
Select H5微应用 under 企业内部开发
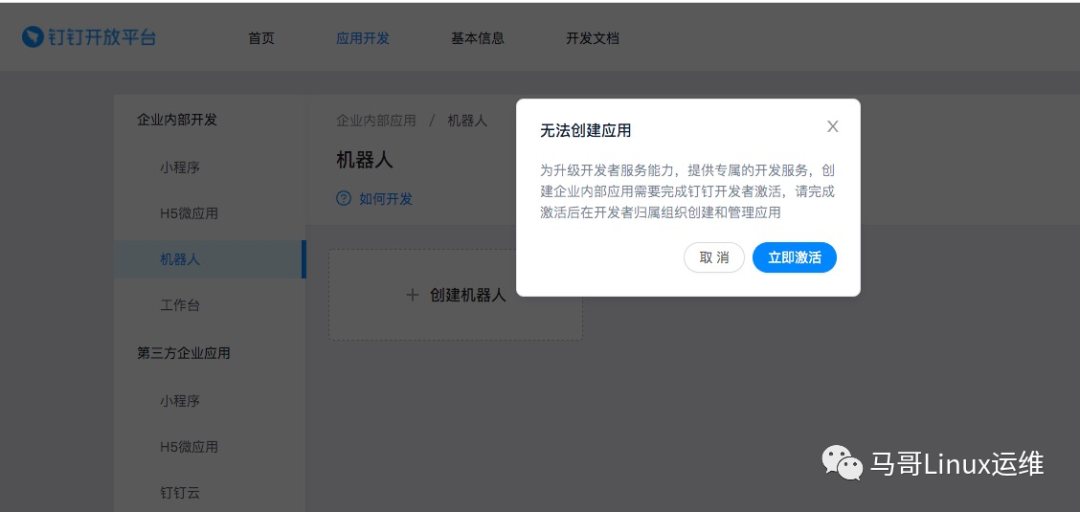(x=189, y=214)
